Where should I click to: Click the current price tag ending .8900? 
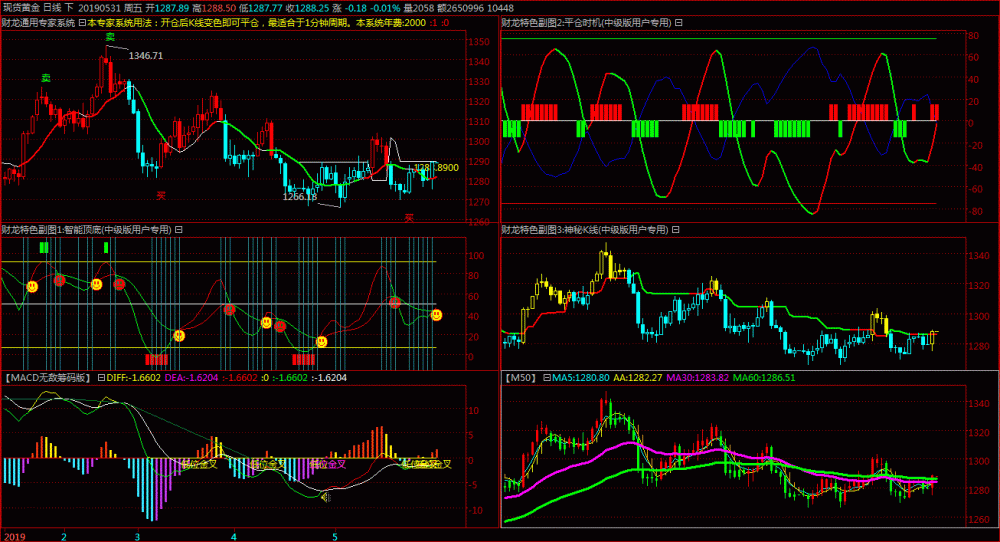[x=437, y=168]
